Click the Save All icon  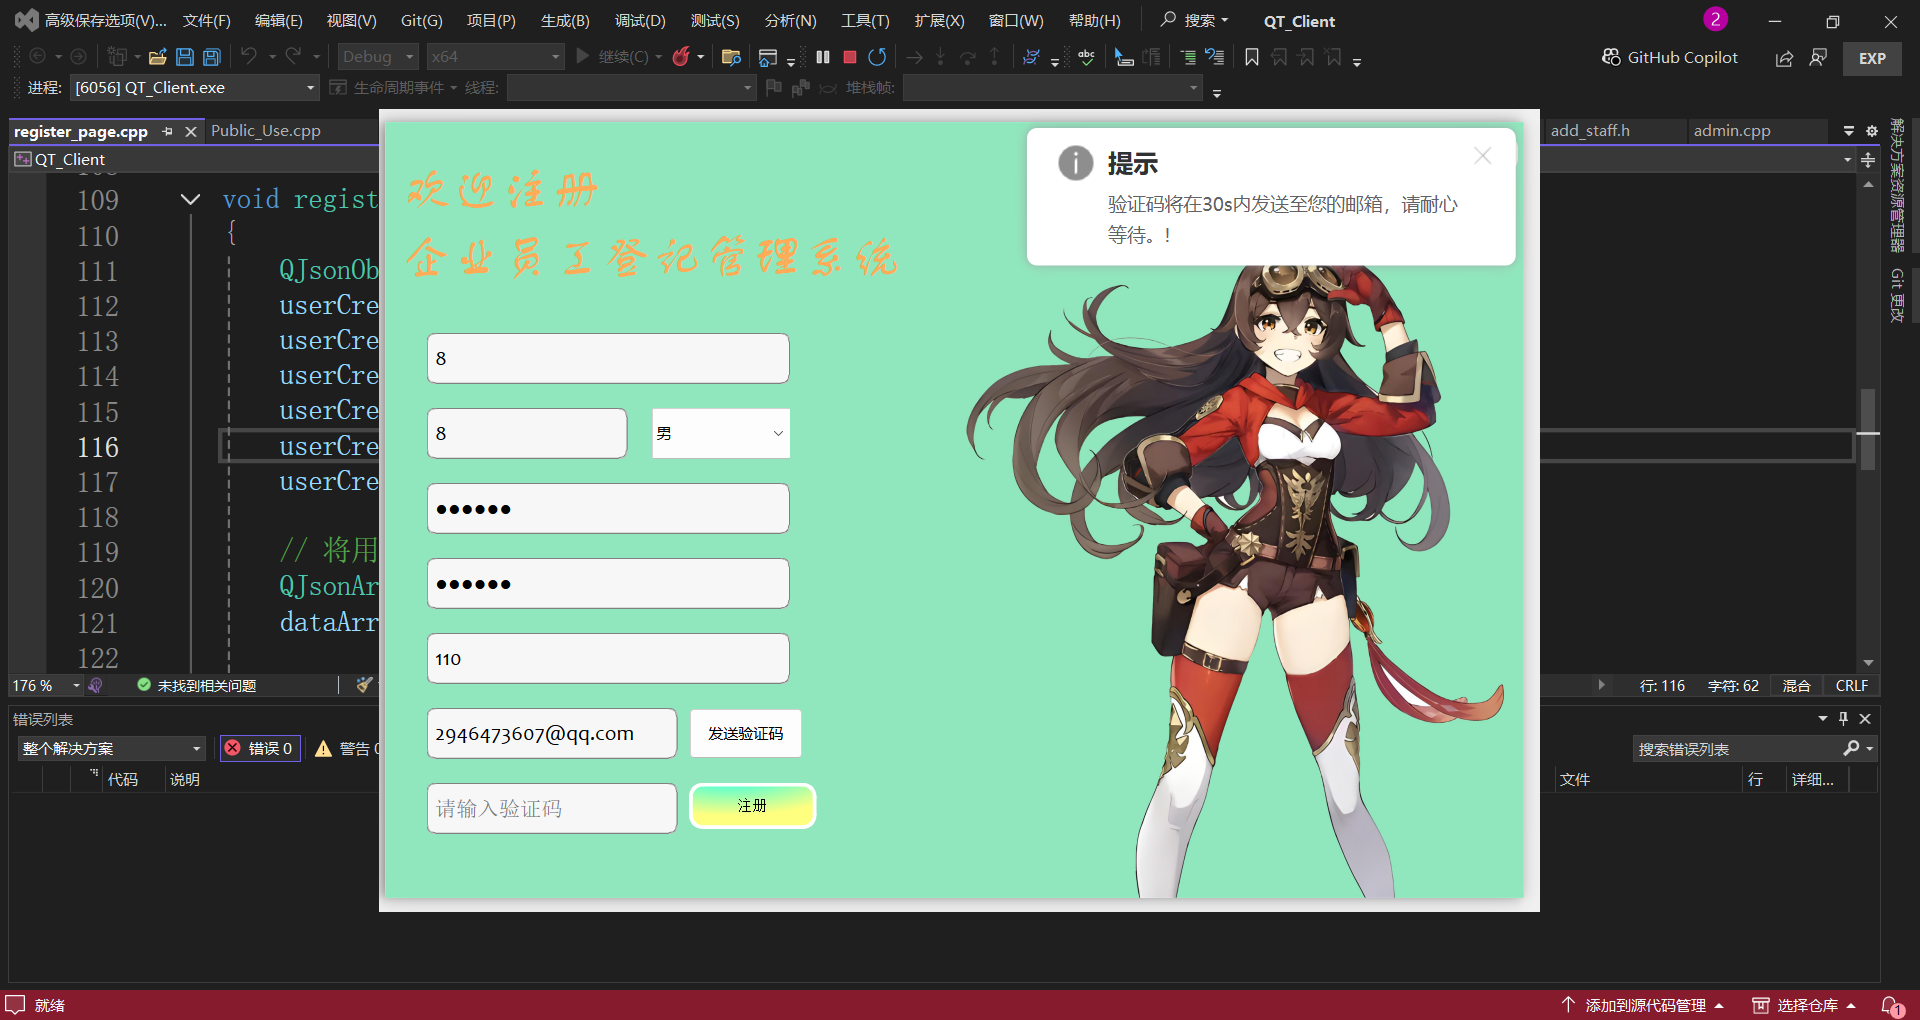[212, 57]
